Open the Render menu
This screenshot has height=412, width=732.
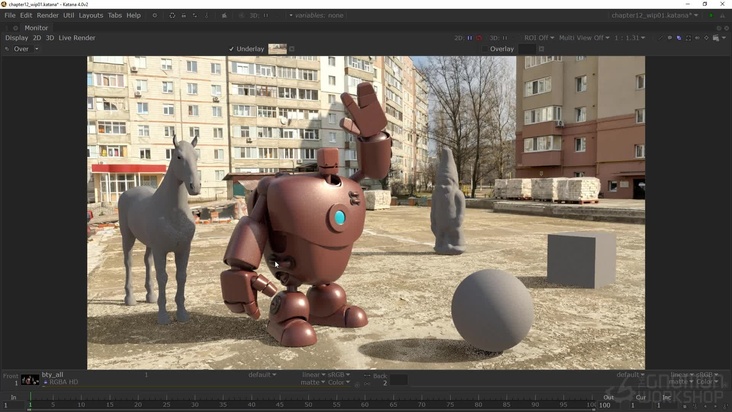point(47,16)
